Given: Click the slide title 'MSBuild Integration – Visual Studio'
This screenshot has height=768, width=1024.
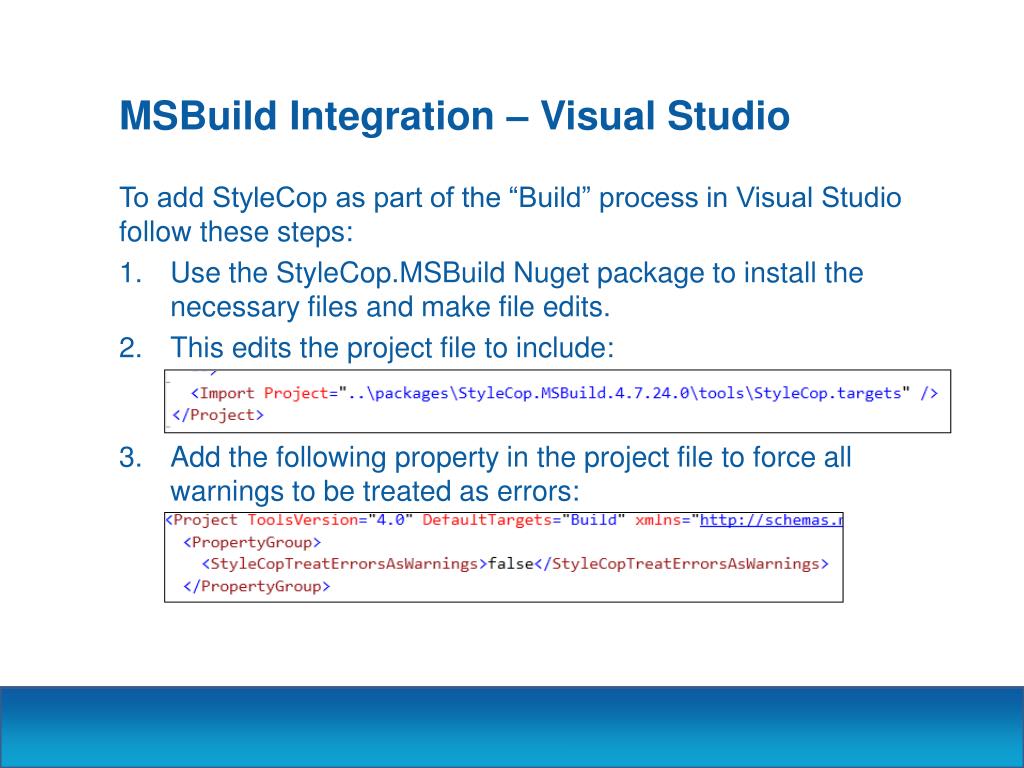Looking at the screenshot, I should click(455, 116).
